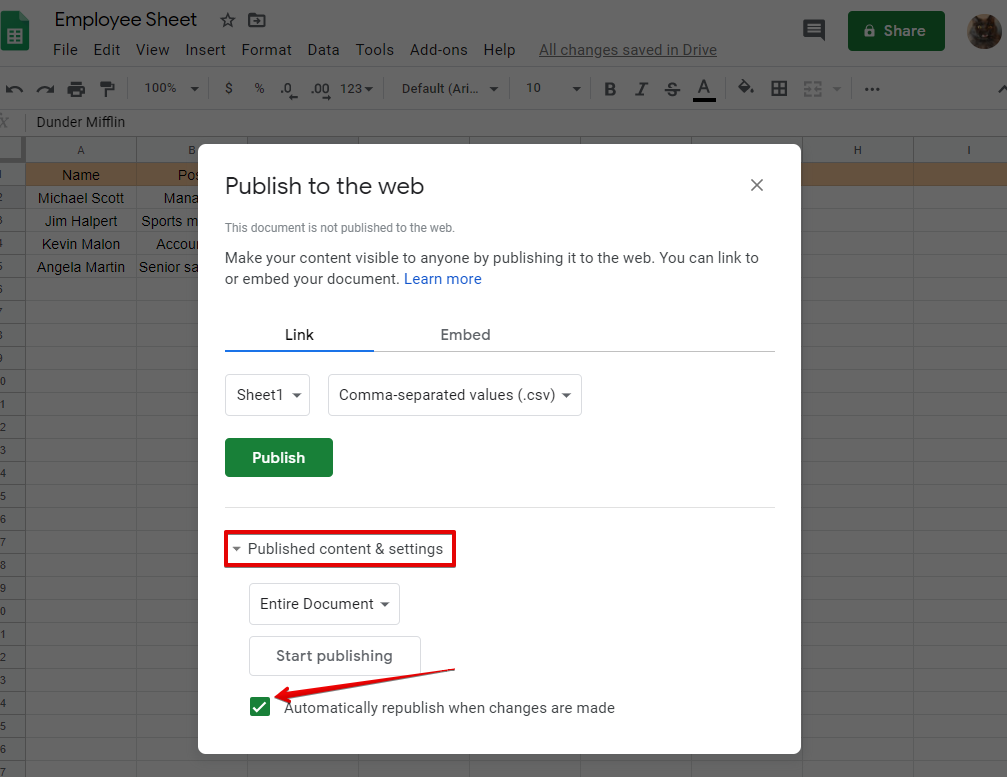Viewport: 1007px width, 777px height.
Task: Select the Jim Halpert cell
Action: (x=81, y=221)
